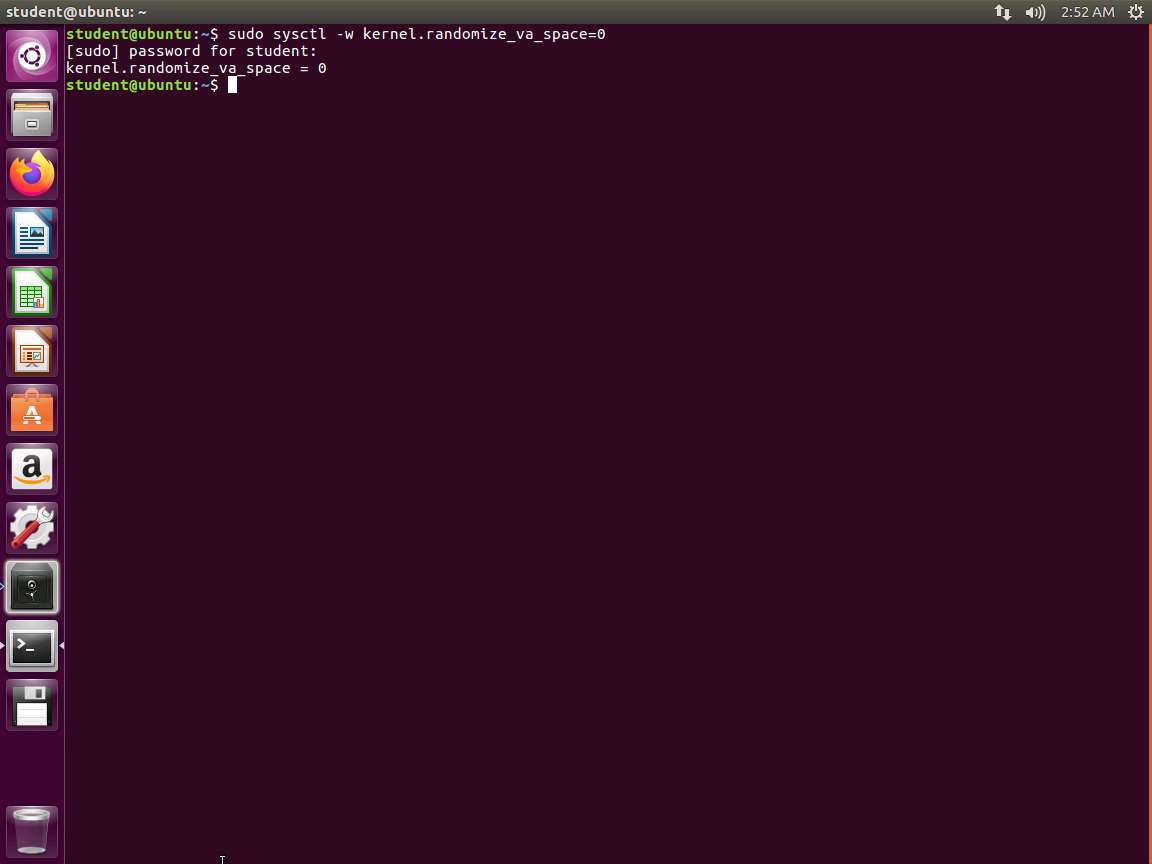
Task: Open Ubuntu Software center
Action: coord(32,410)
